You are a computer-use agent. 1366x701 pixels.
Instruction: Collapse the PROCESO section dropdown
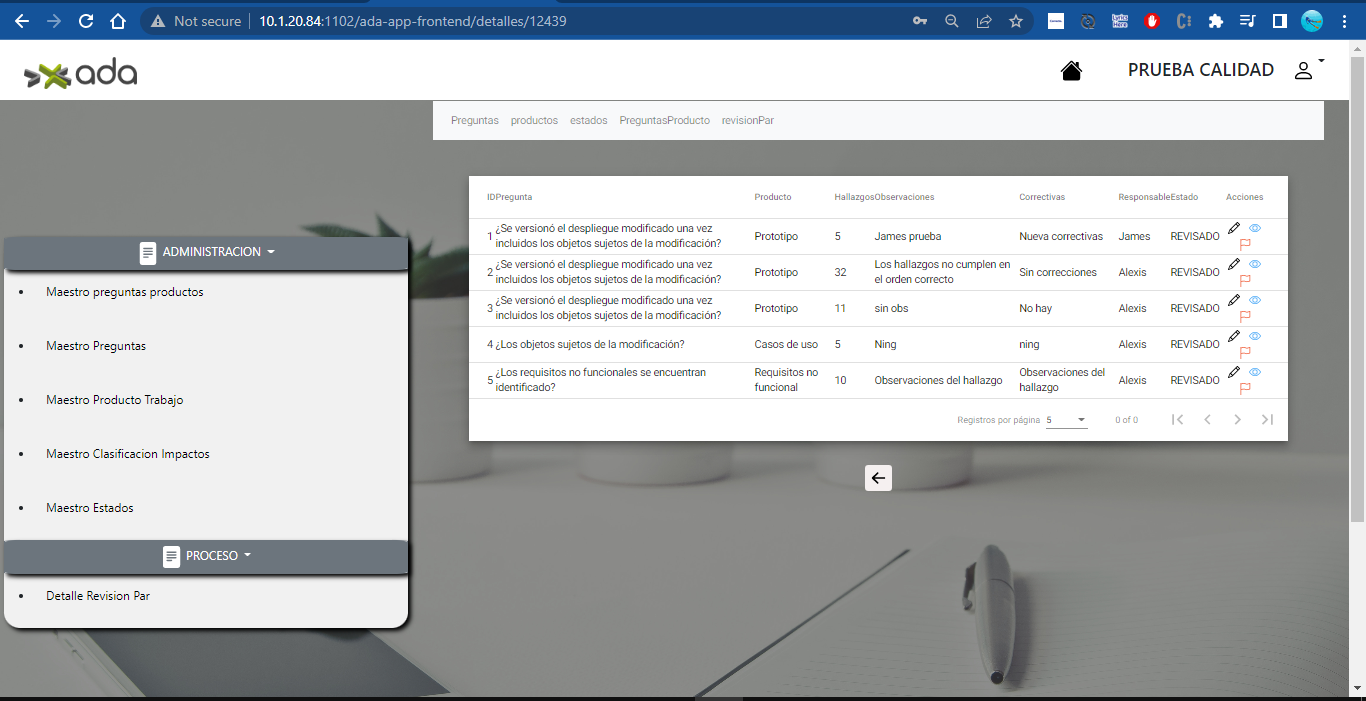[207, 556]
